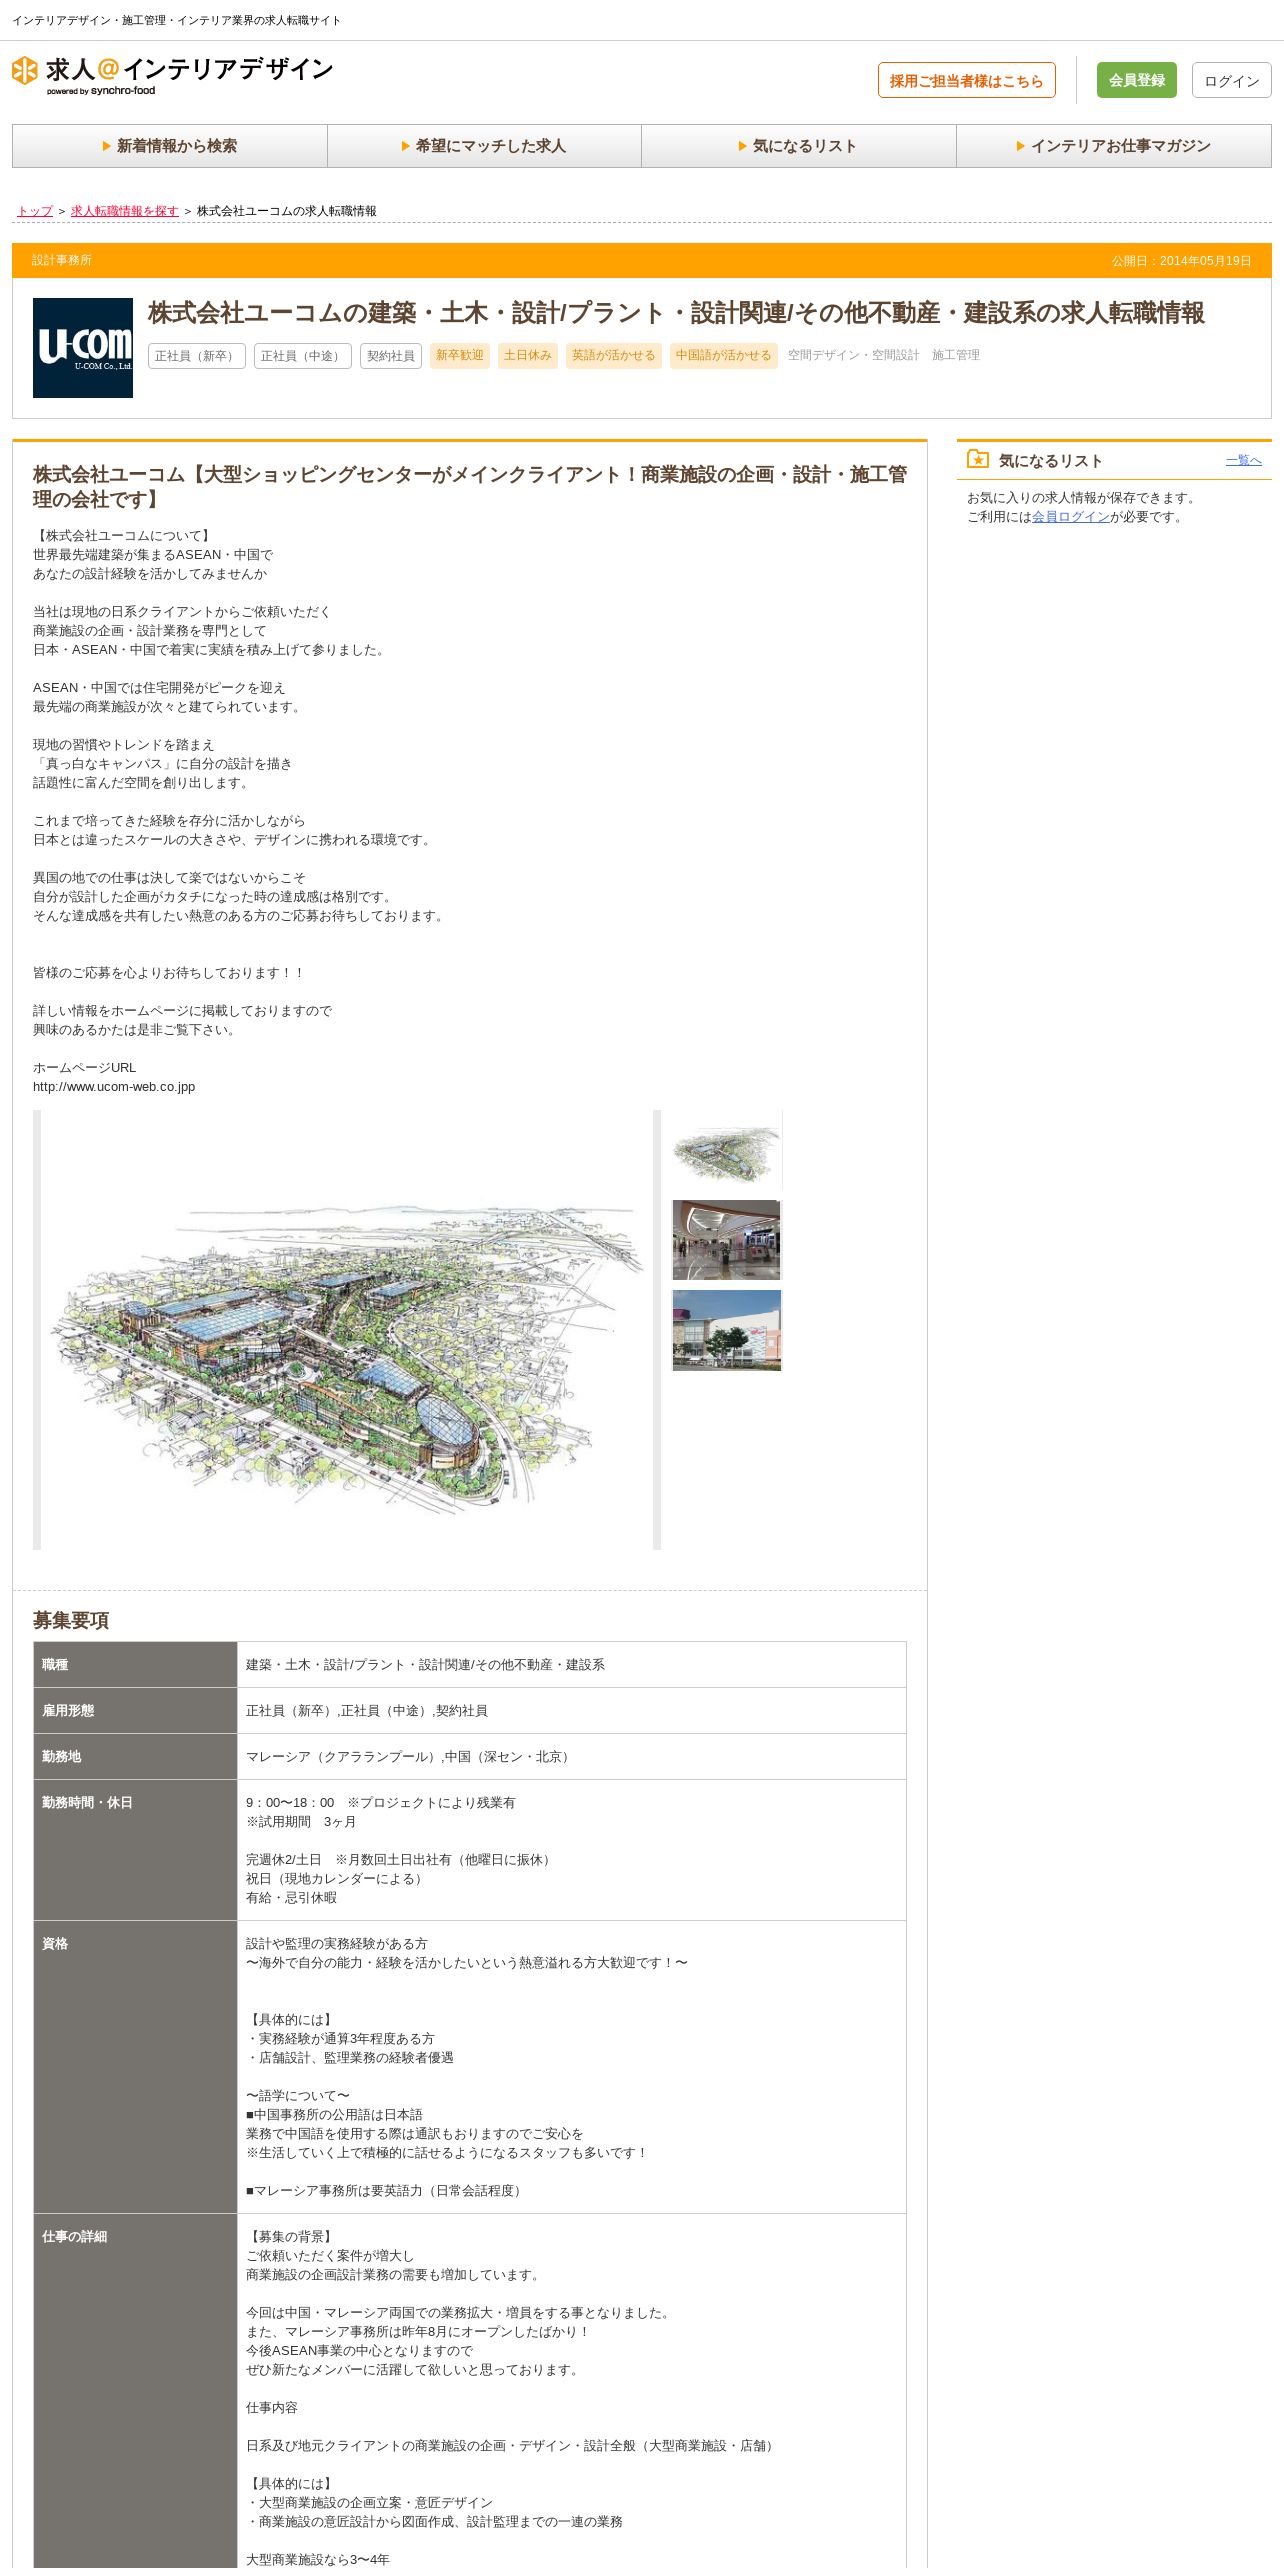Select the 新卒歓迎 orange tag
1284x2568 pixels.
(460, 356)
